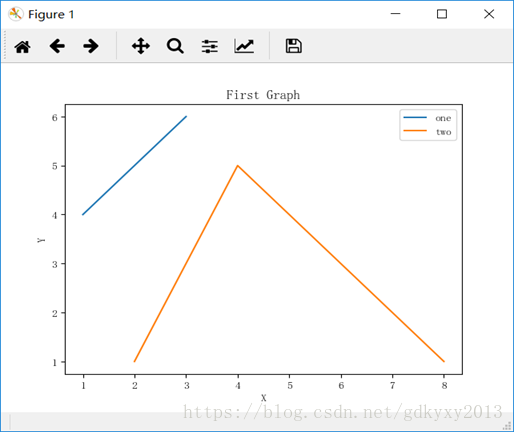The width and height of the screenshot is (514, 432).
Task: Click the 'two' legend label
Action: 444,132
